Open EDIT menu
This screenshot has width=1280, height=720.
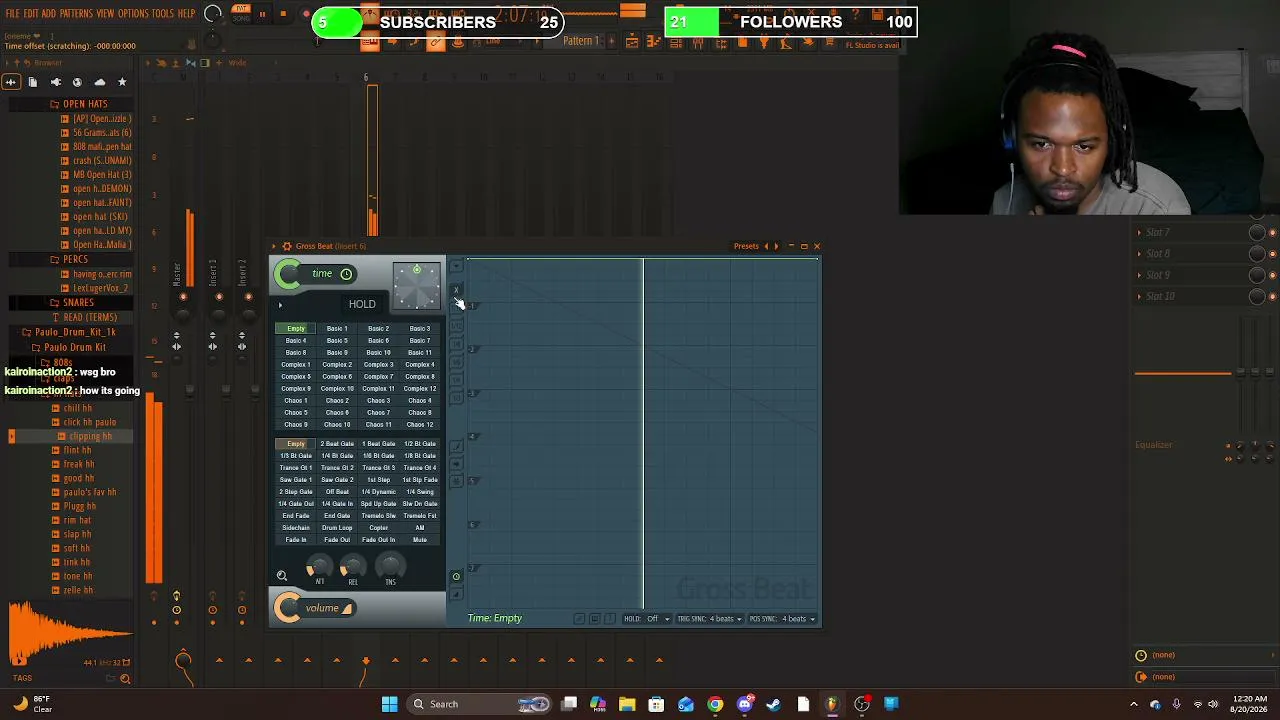(x=31, y=14)
